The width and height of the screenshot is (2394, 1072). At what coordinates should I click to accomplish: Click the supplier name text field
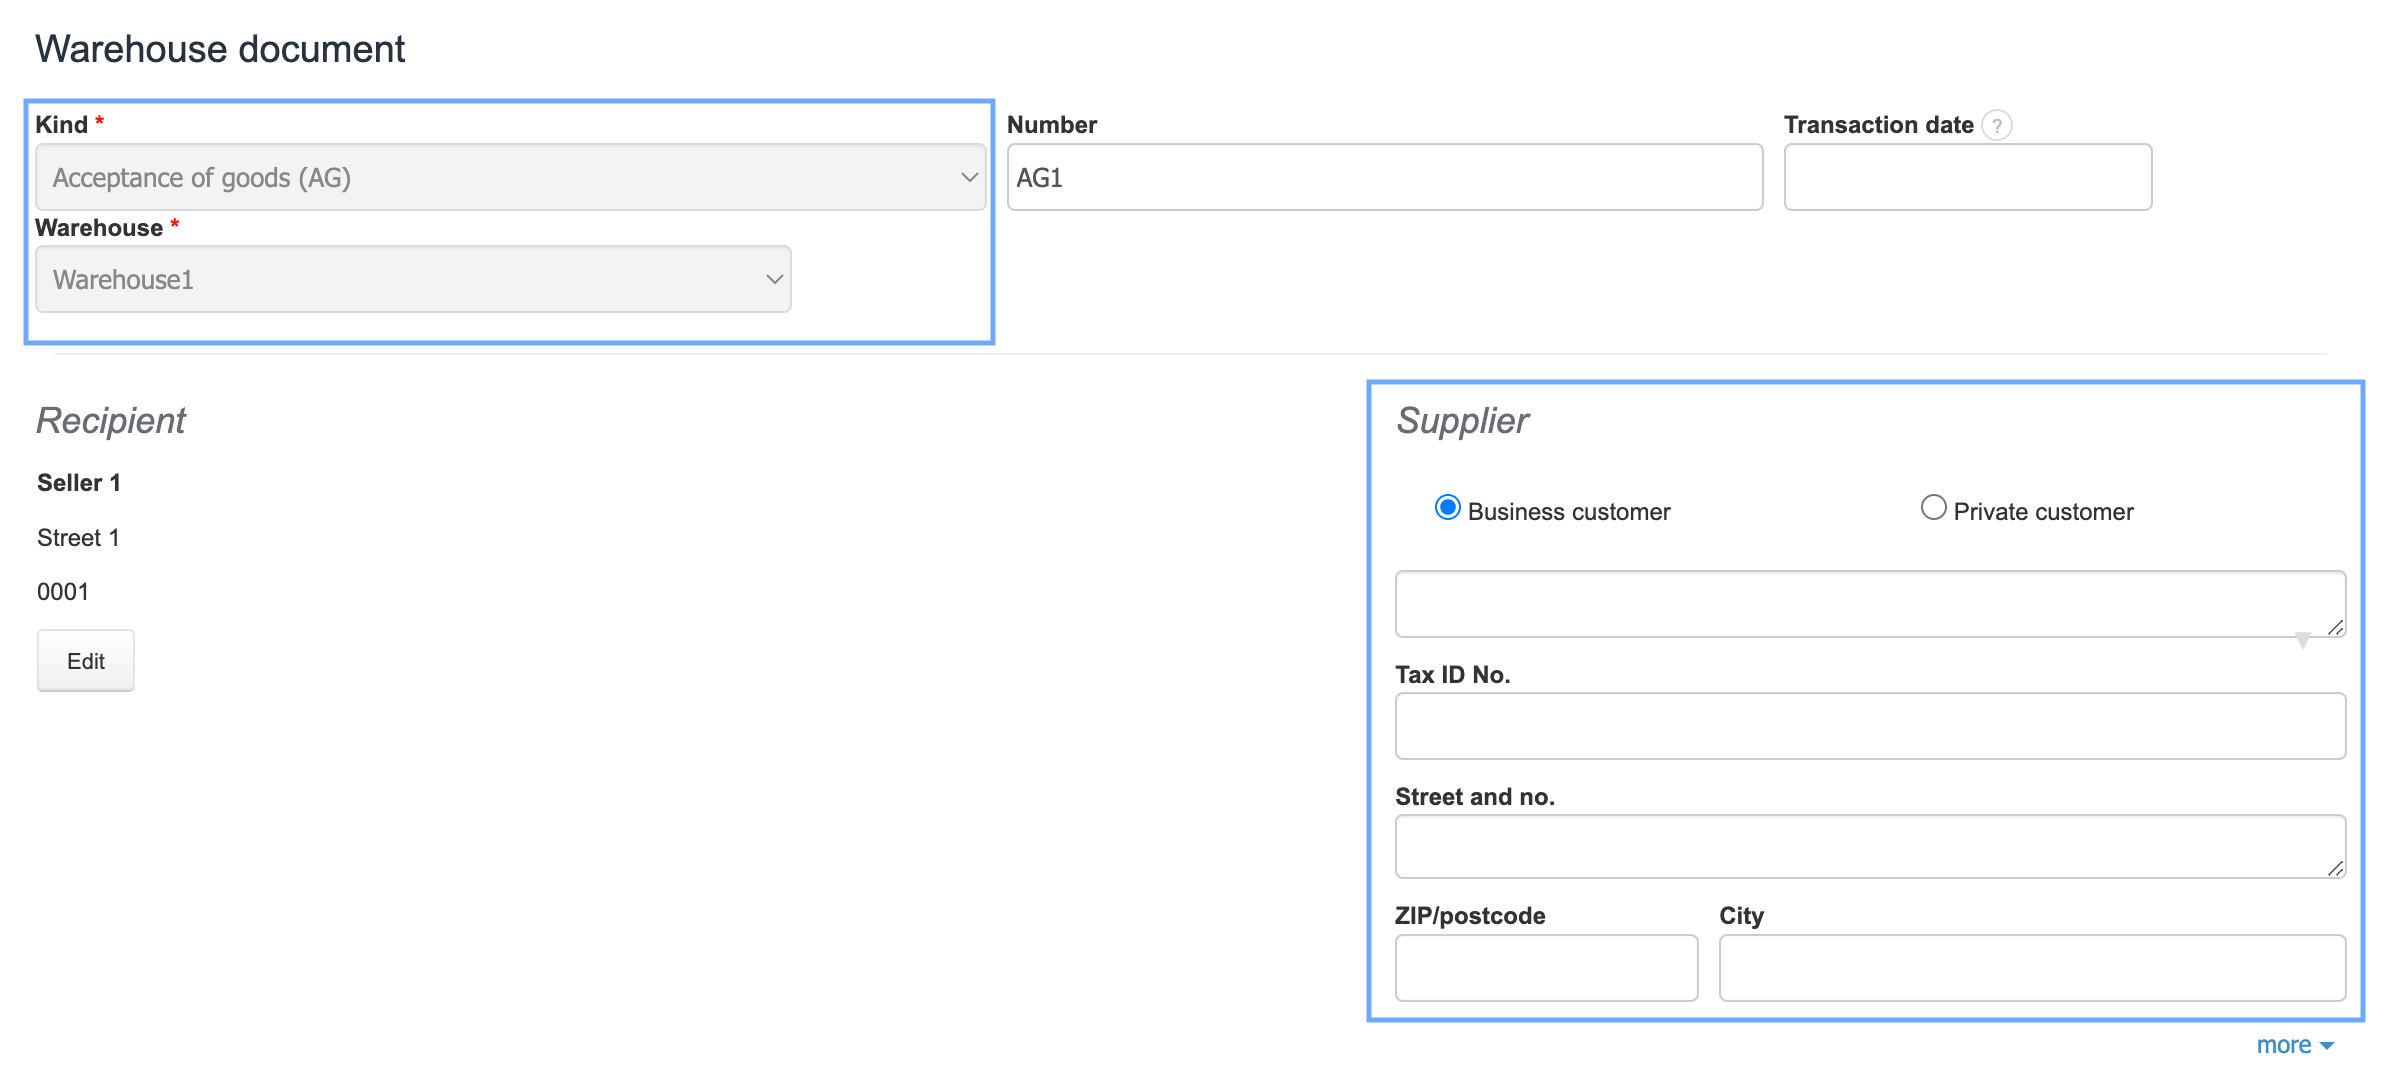point(1860,604)
